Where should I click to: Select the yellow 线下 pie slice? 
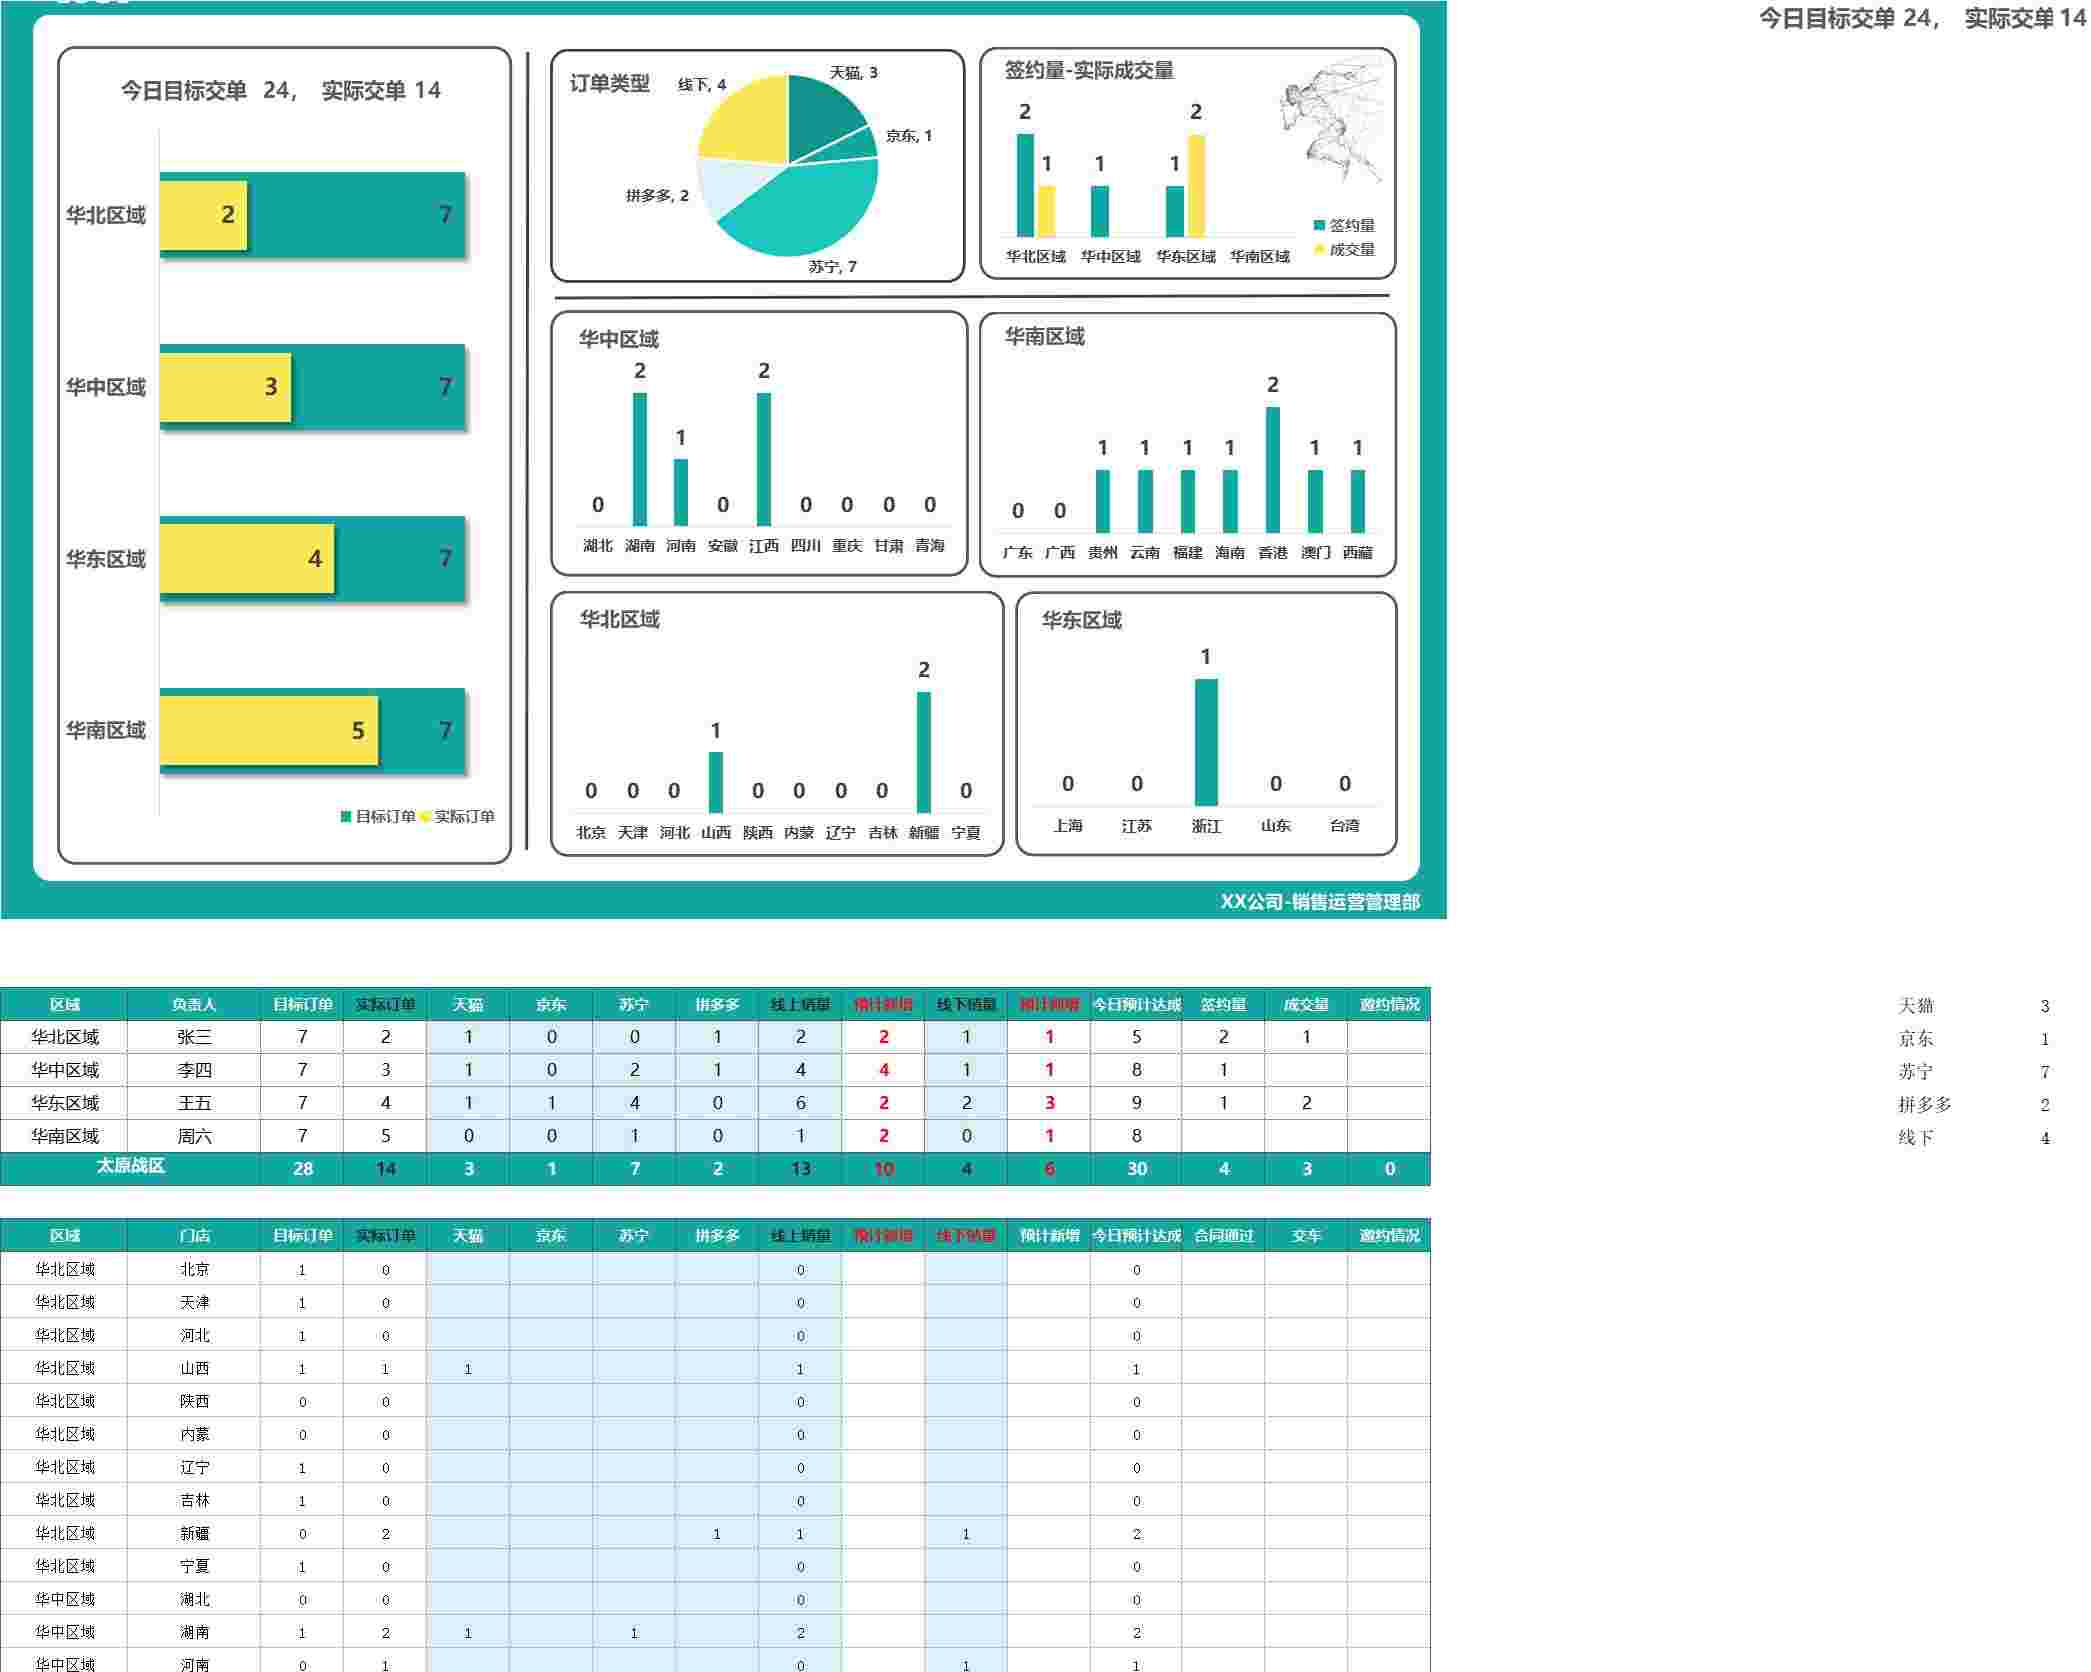click(743, 122)
